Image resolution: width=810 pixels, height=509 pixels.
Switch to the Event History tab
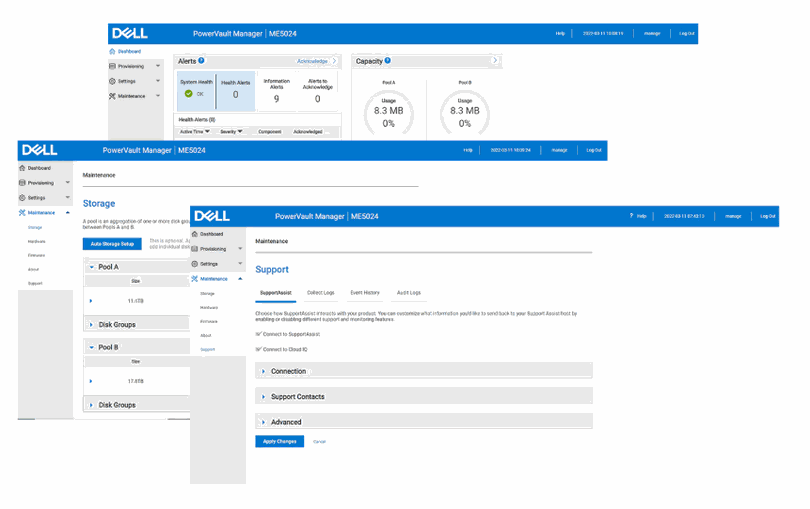pyautogui.click(x=365, y=293)
